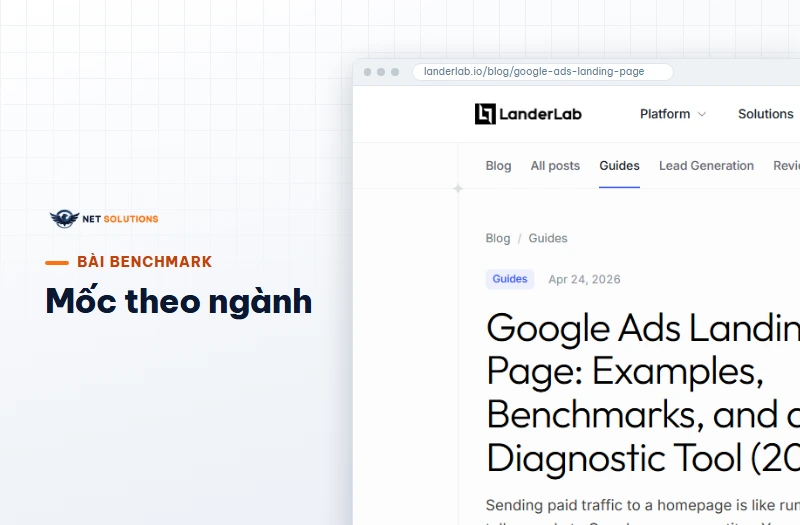Click the BÀI BENCHMARK label
The width and height of the screenshot is (800, 525).
tap(144, 262)
